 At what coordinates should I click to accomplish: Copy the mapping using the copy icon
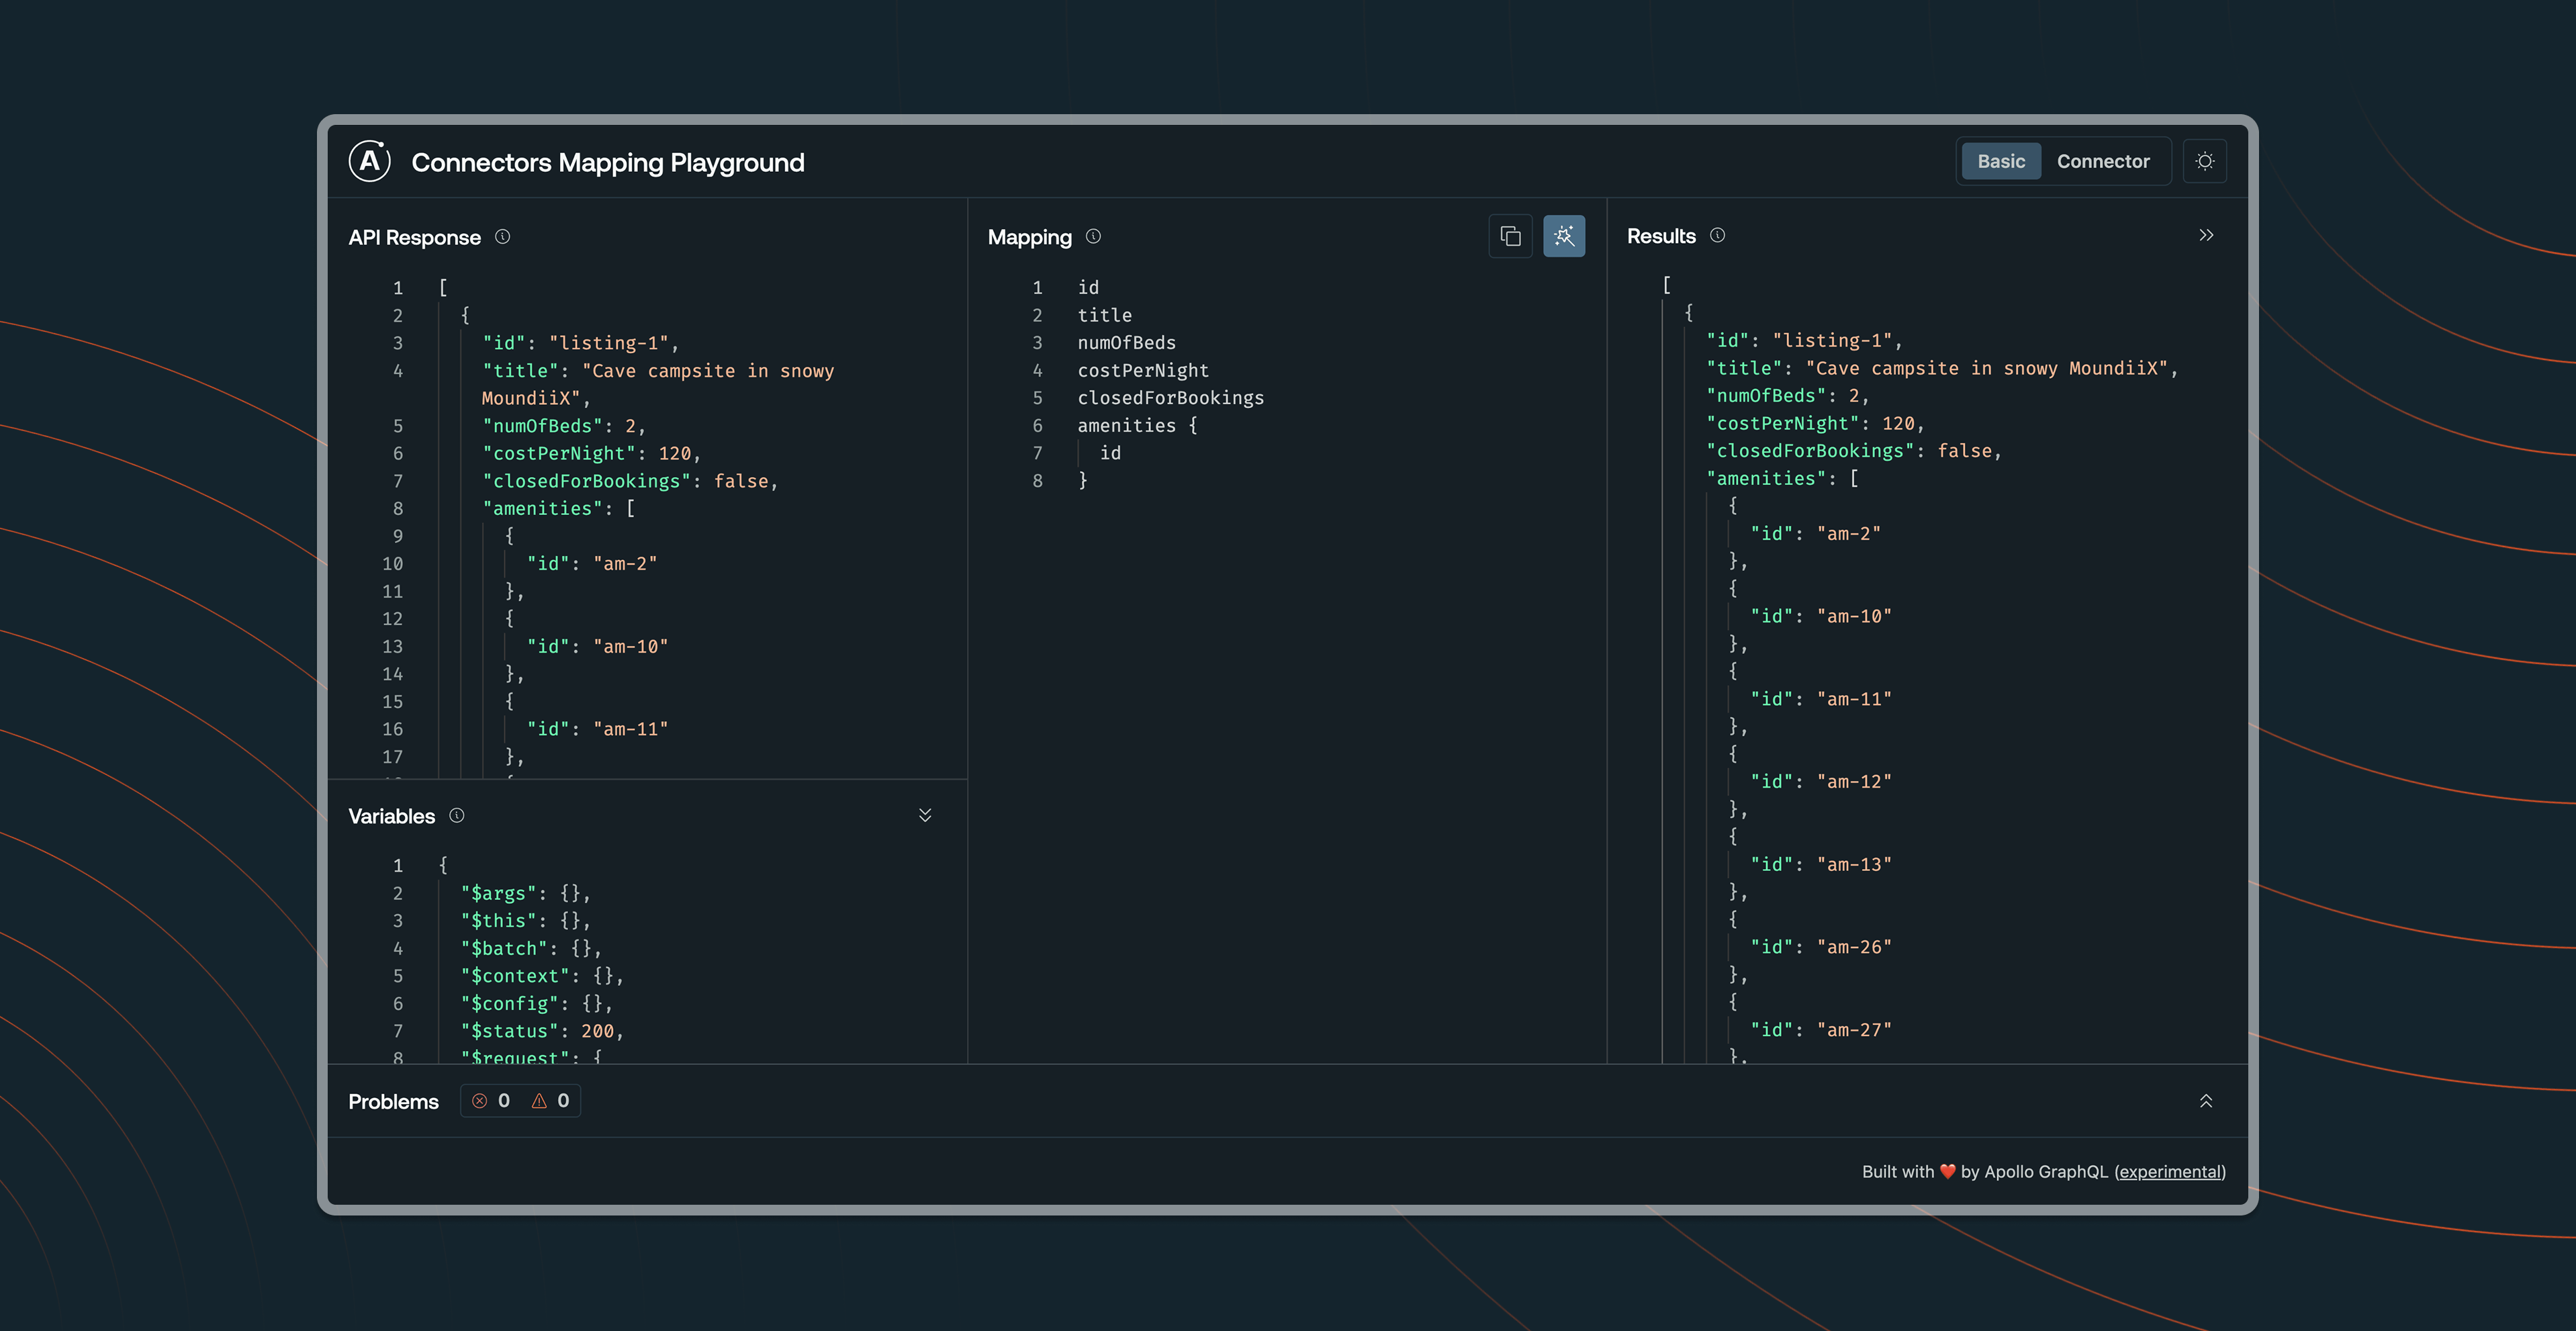[1510, 236]
